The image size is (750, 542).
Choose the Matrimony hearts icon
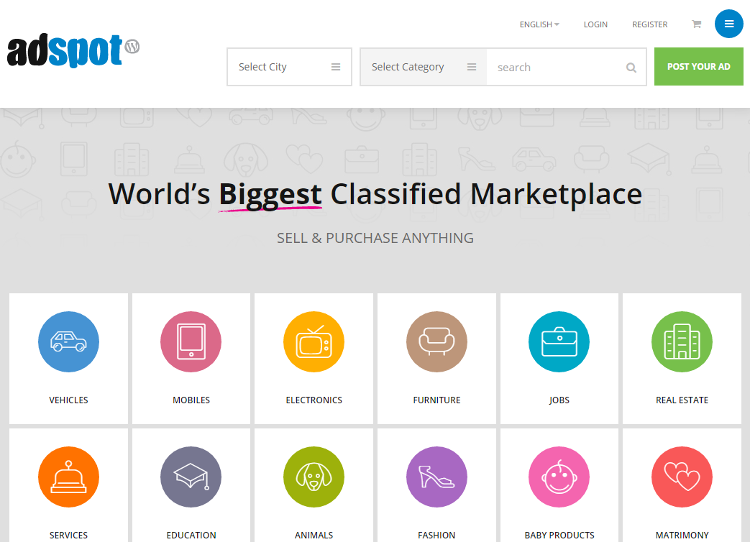click(682, 477)
